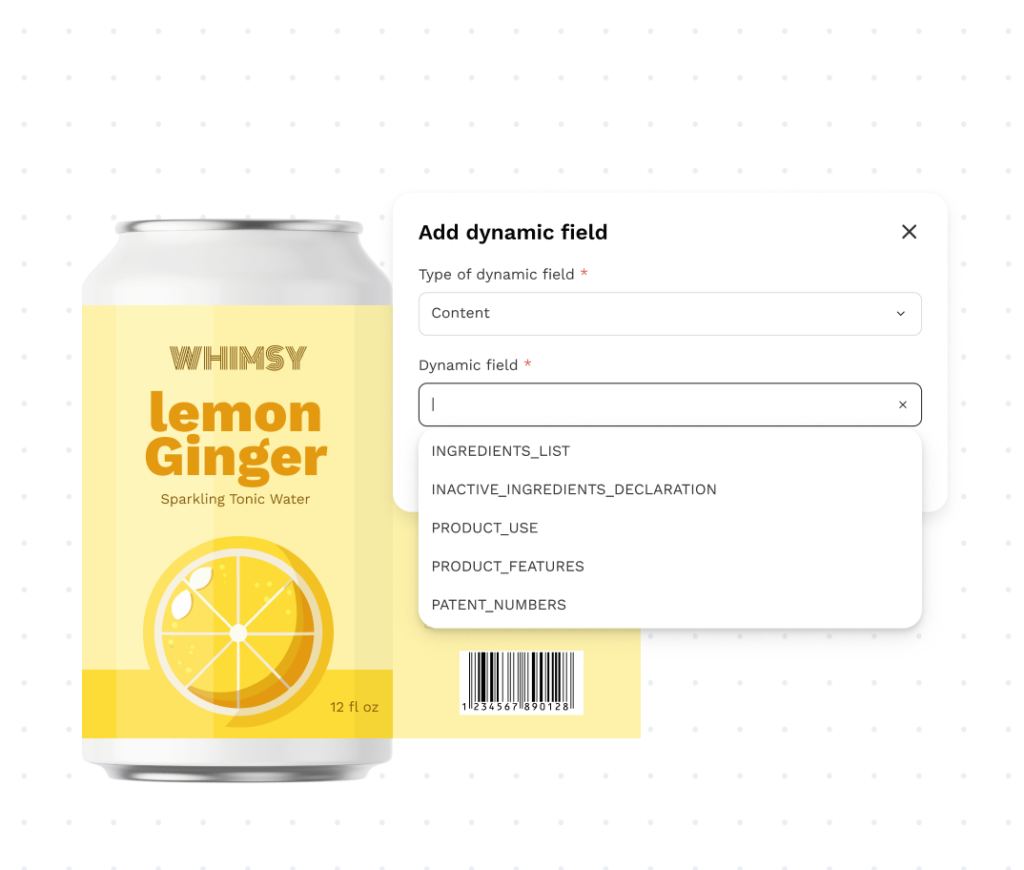The width and height of the screenshot is (1024, 870).
Task: Click the lemon Ginger title text
Action: tap(236, 436)
